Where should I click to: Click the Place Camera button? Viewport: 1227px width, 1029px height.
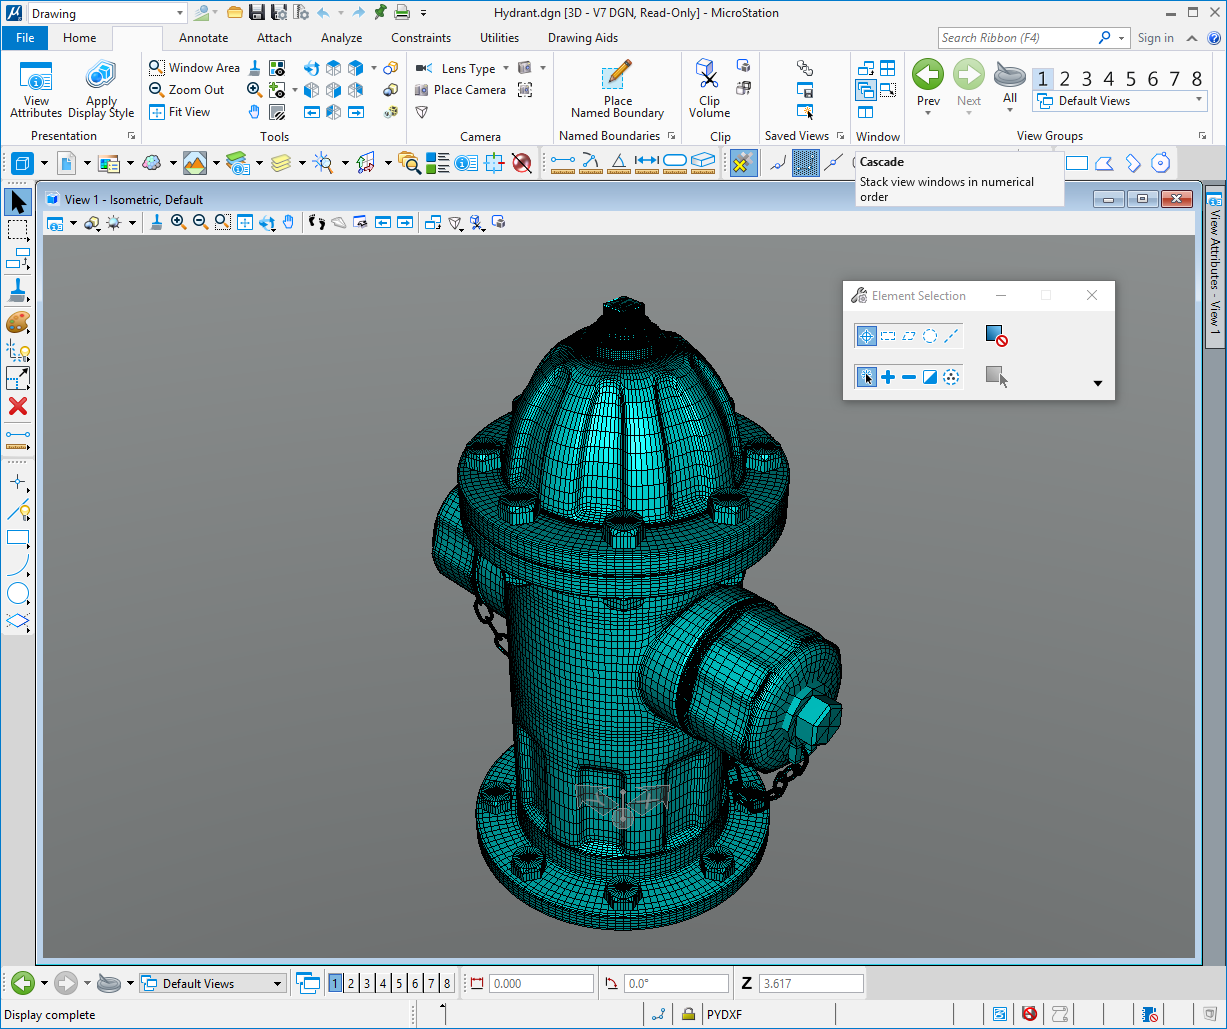pos(461,90)
